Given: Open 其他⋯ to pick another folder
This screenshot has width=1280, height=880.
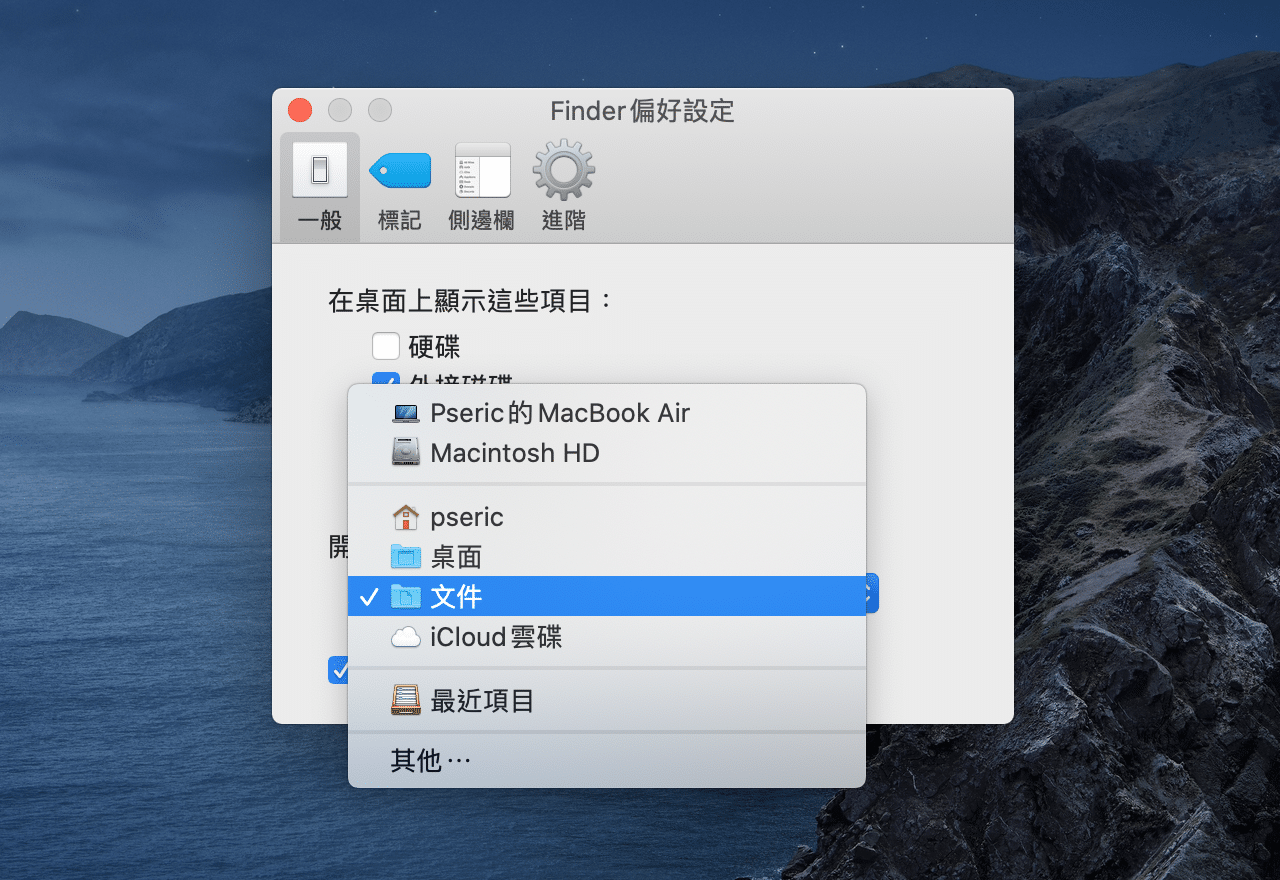Looking at the screenshot, I should coord(607,761).
